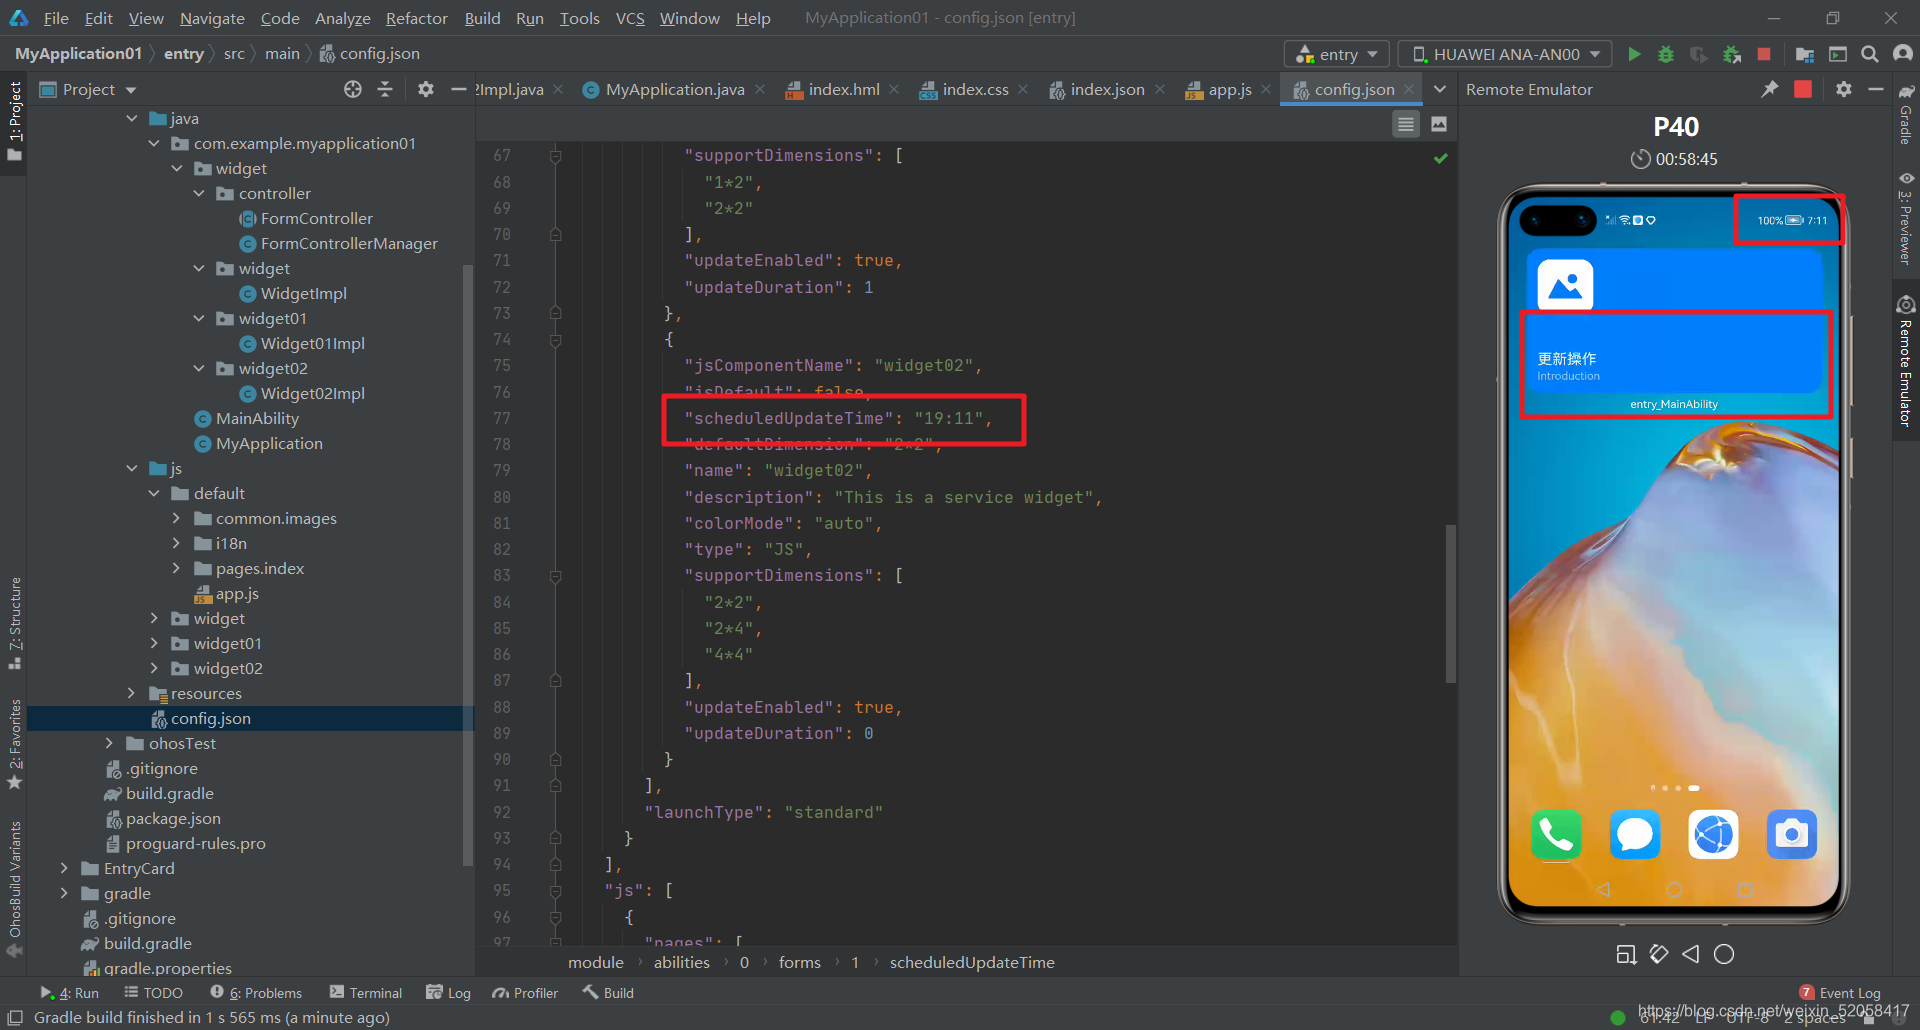The height and width of the screenshot is (1030, 1920).
Task: Collapse all nodes in Project panel
Action: tap(385, 89)
